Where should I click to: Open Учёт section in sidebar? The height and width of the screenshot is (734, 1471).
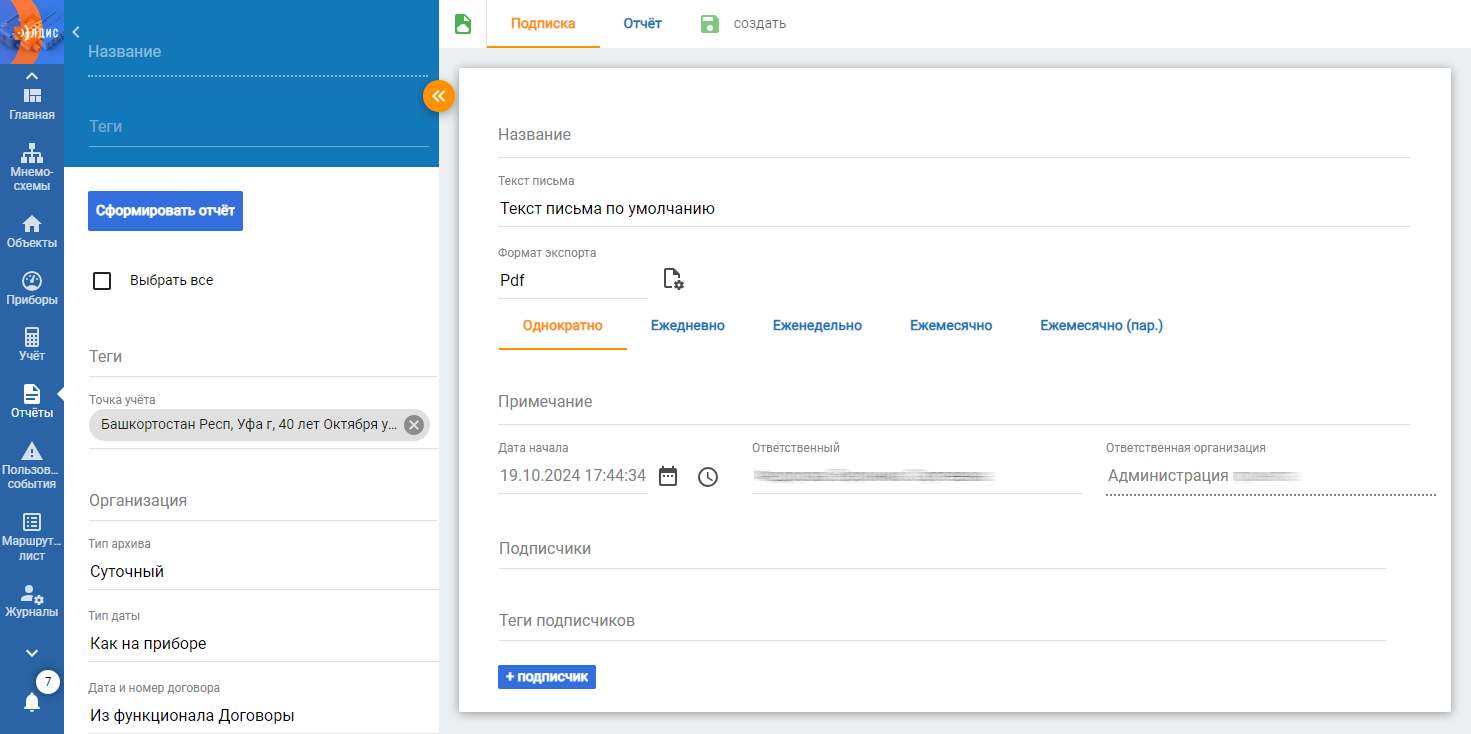click(x=32, y=344)
